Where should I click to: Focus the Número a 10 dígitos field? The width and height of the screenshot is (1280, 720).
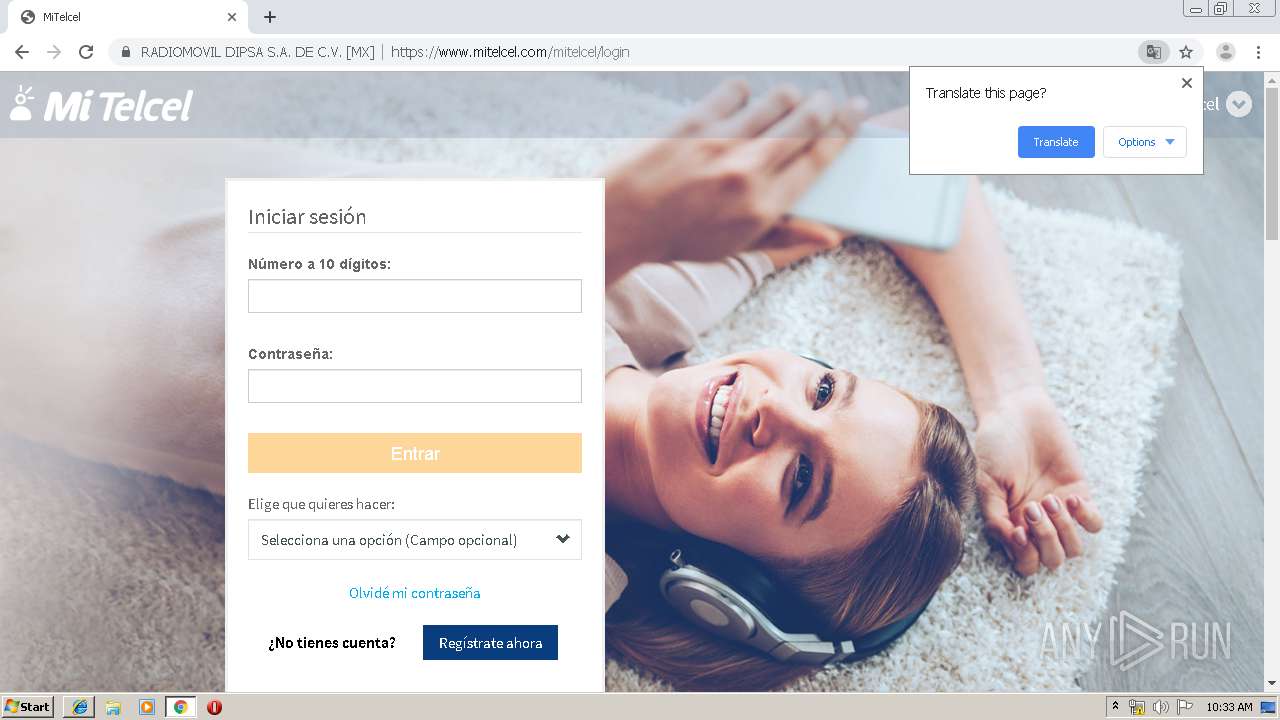(415, 296)
